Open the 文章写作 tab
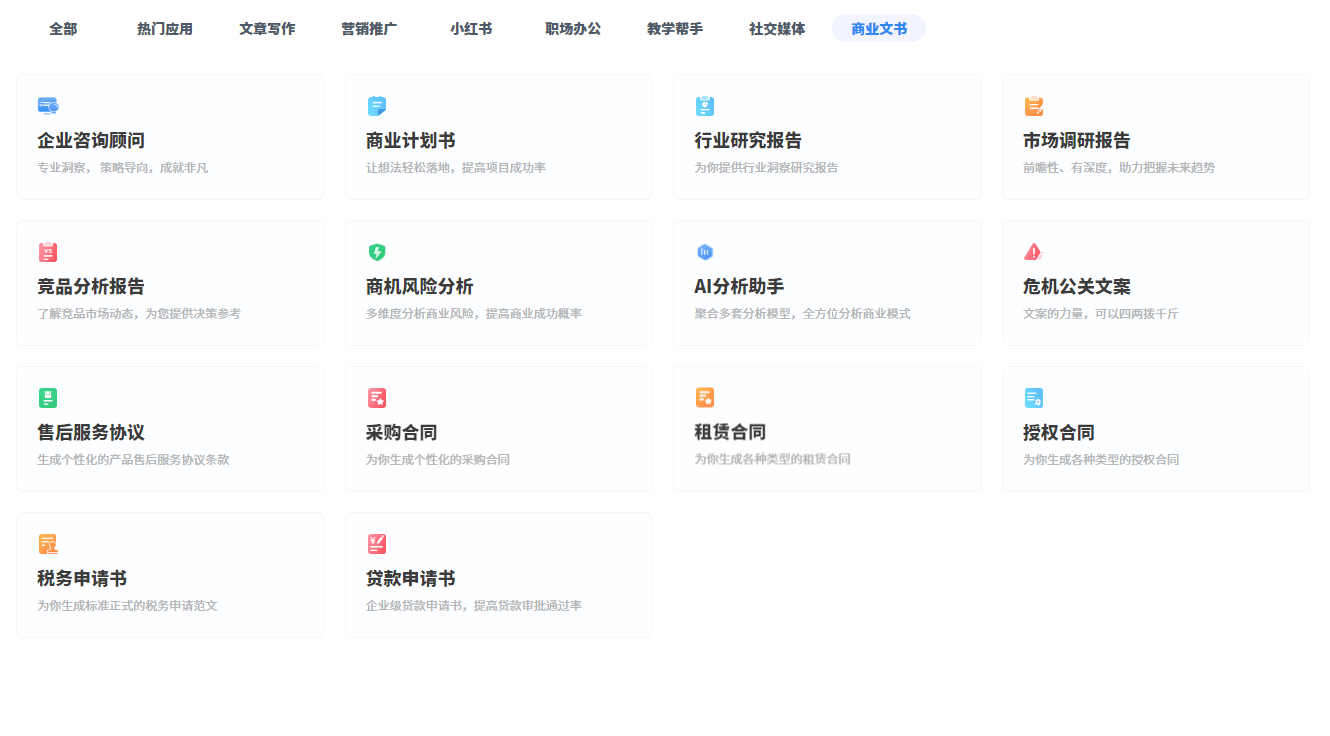1330x736 pixels. click(267, 29)
